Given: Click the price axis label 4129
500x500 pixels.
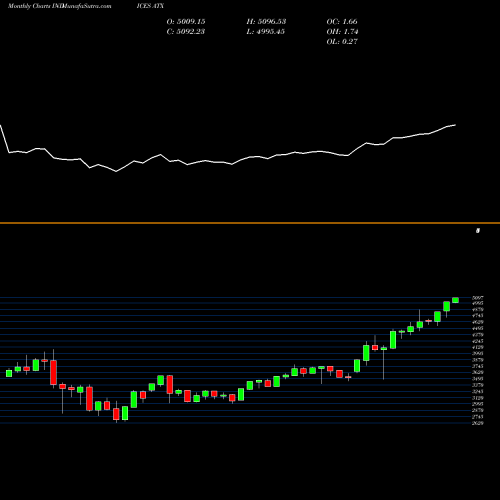Looking at the screenshot, I should 478,347.
